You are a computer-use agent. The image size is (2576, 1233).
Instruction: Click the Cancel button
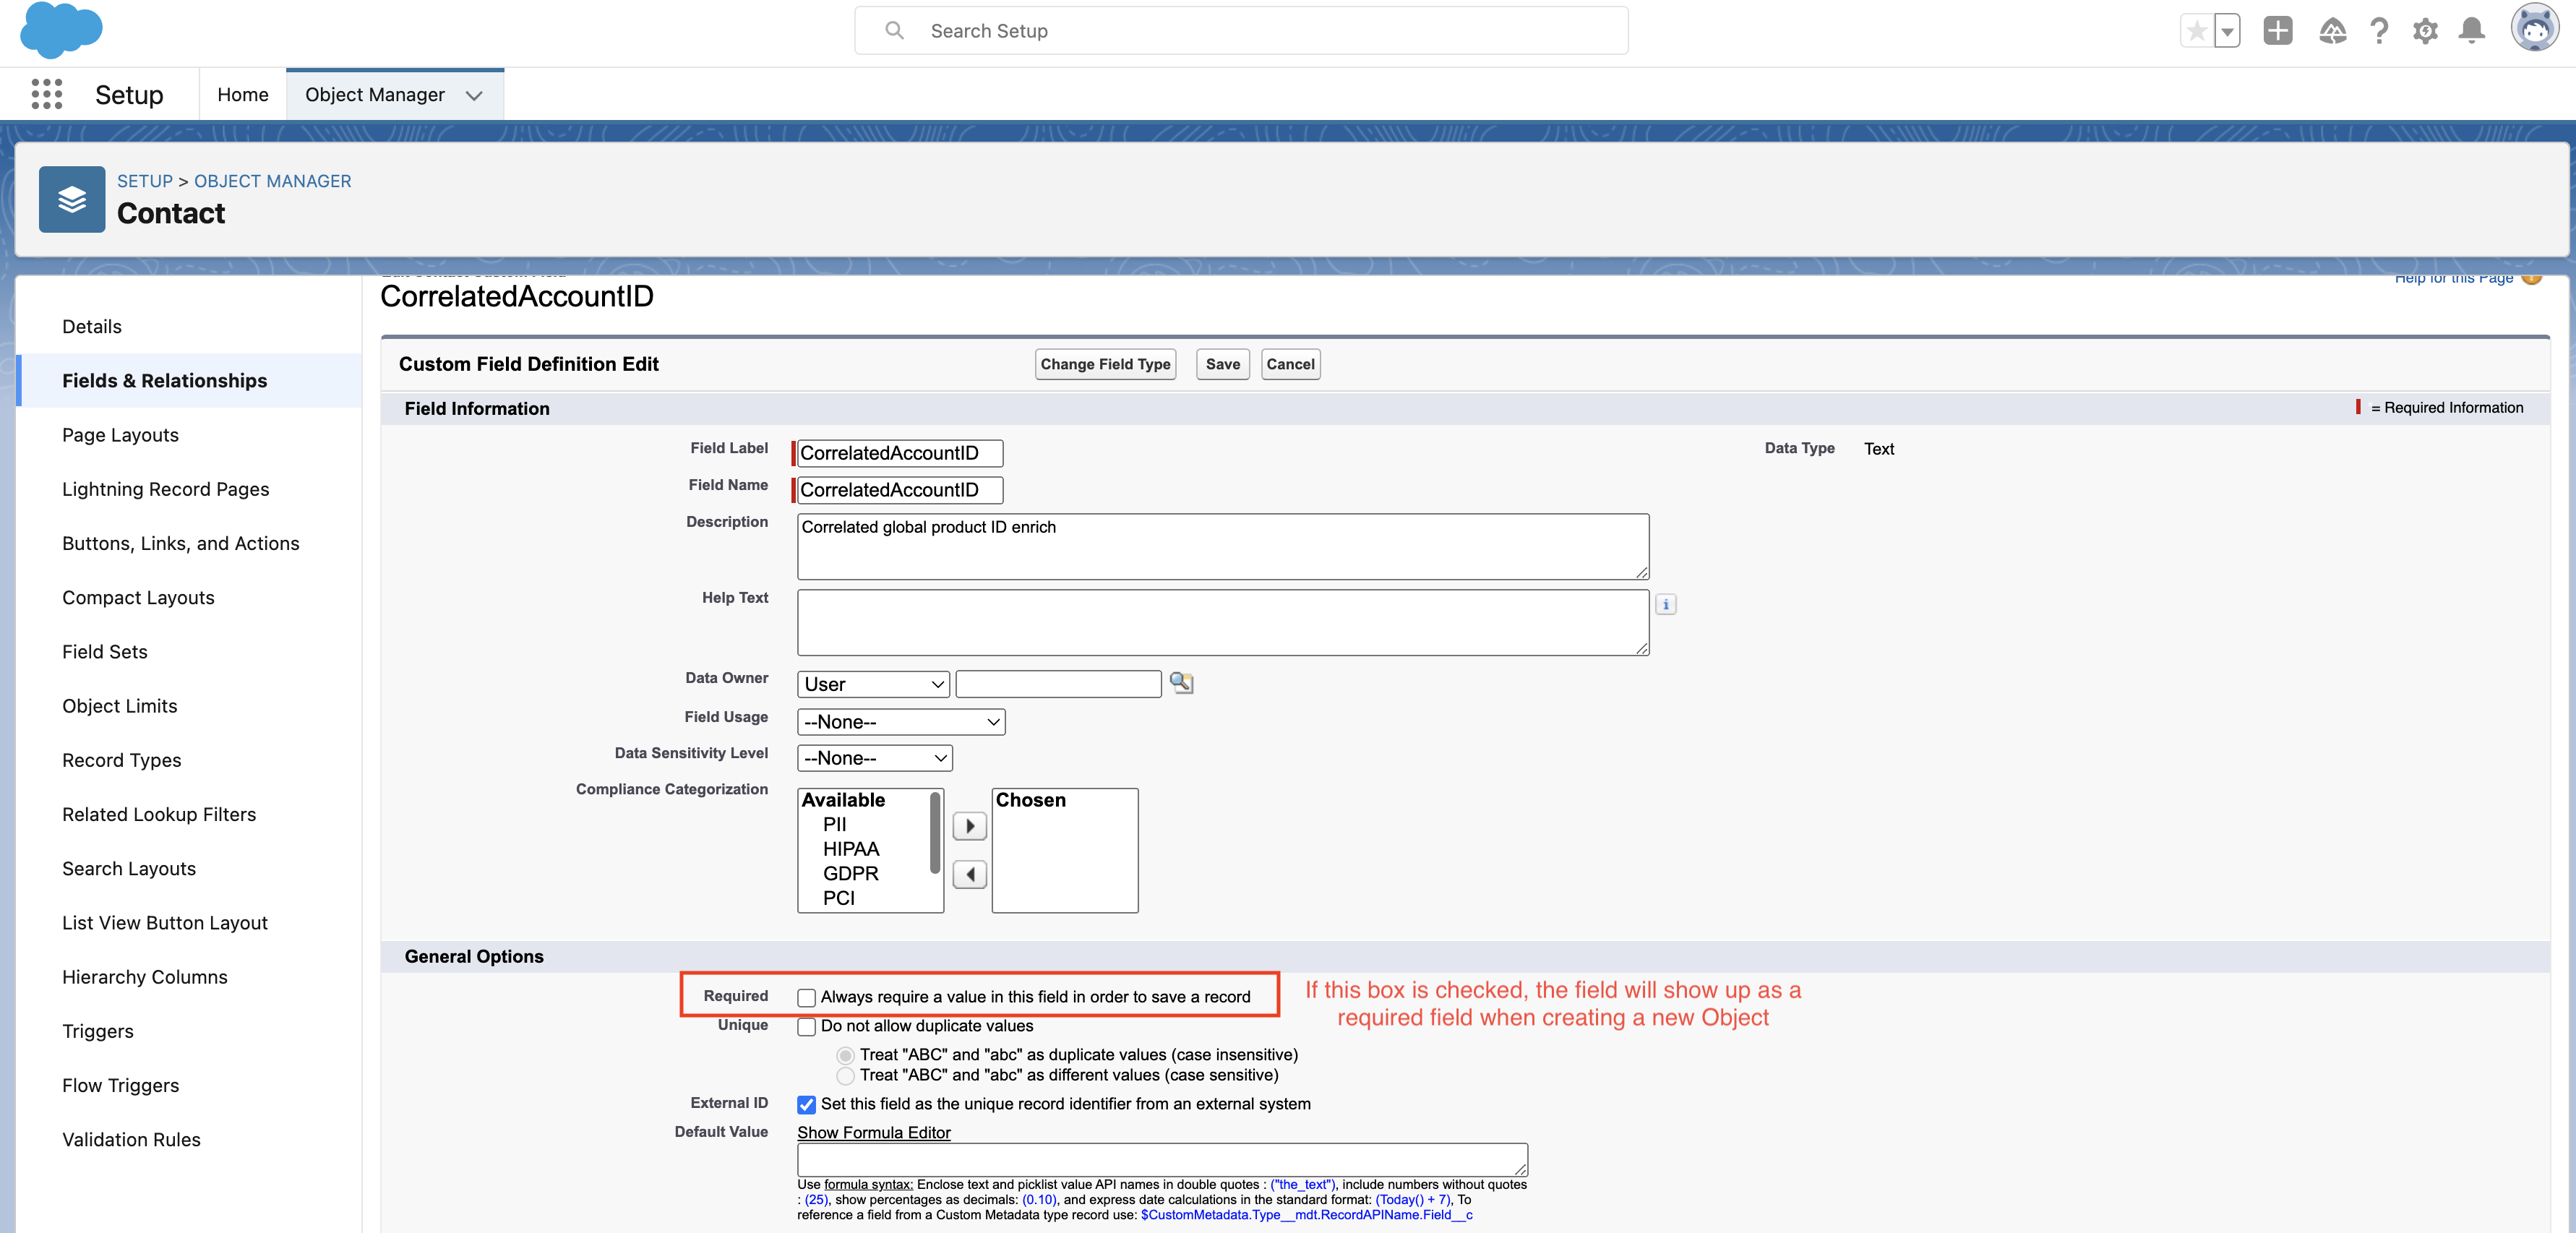click(x=1290, y=364)
